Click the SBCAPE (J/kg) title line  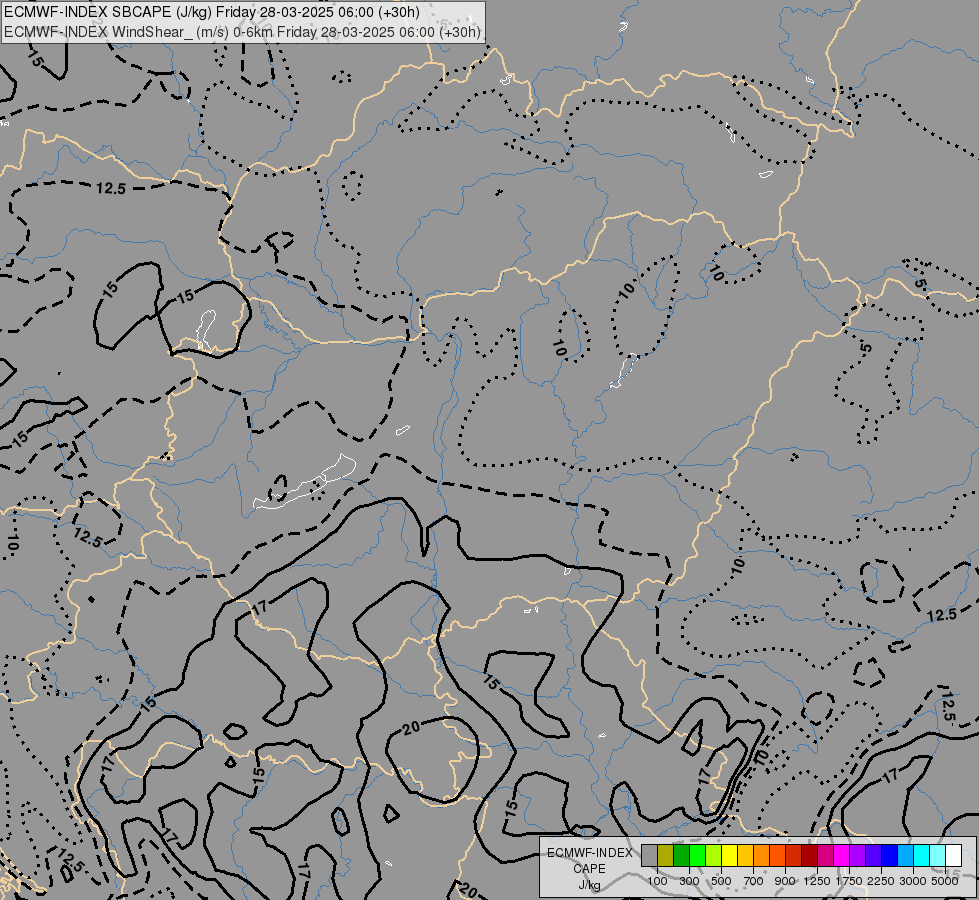[x=212, y=12]
